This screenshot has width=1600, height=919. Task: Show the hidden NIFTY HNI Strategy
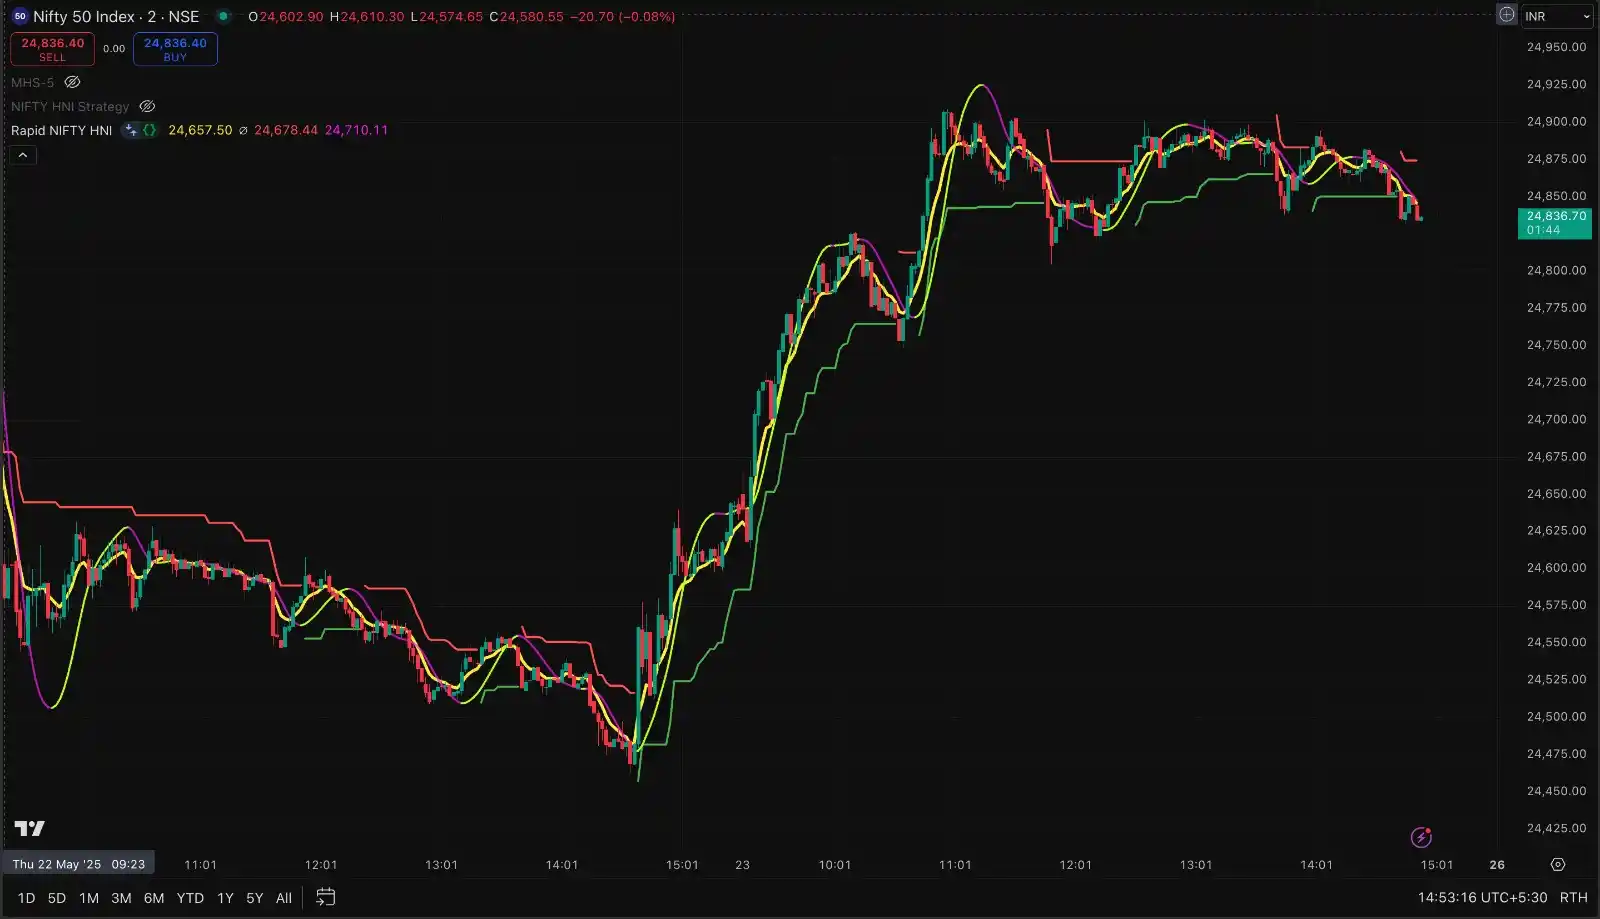147,106
